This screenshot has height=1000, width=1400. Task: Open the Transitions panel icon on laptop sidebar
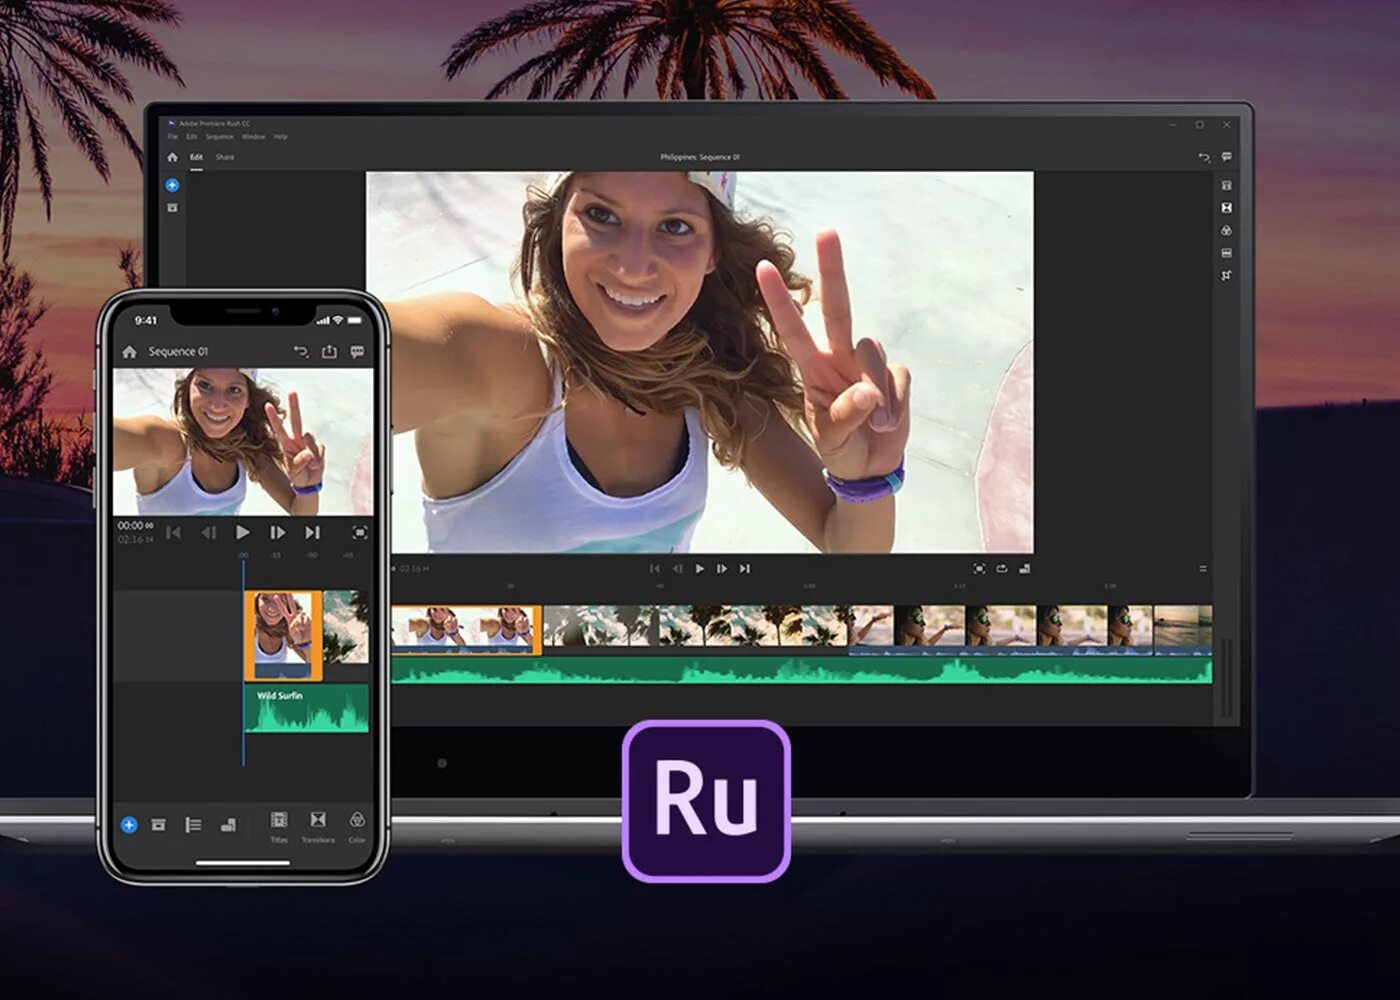point(1227,208)
